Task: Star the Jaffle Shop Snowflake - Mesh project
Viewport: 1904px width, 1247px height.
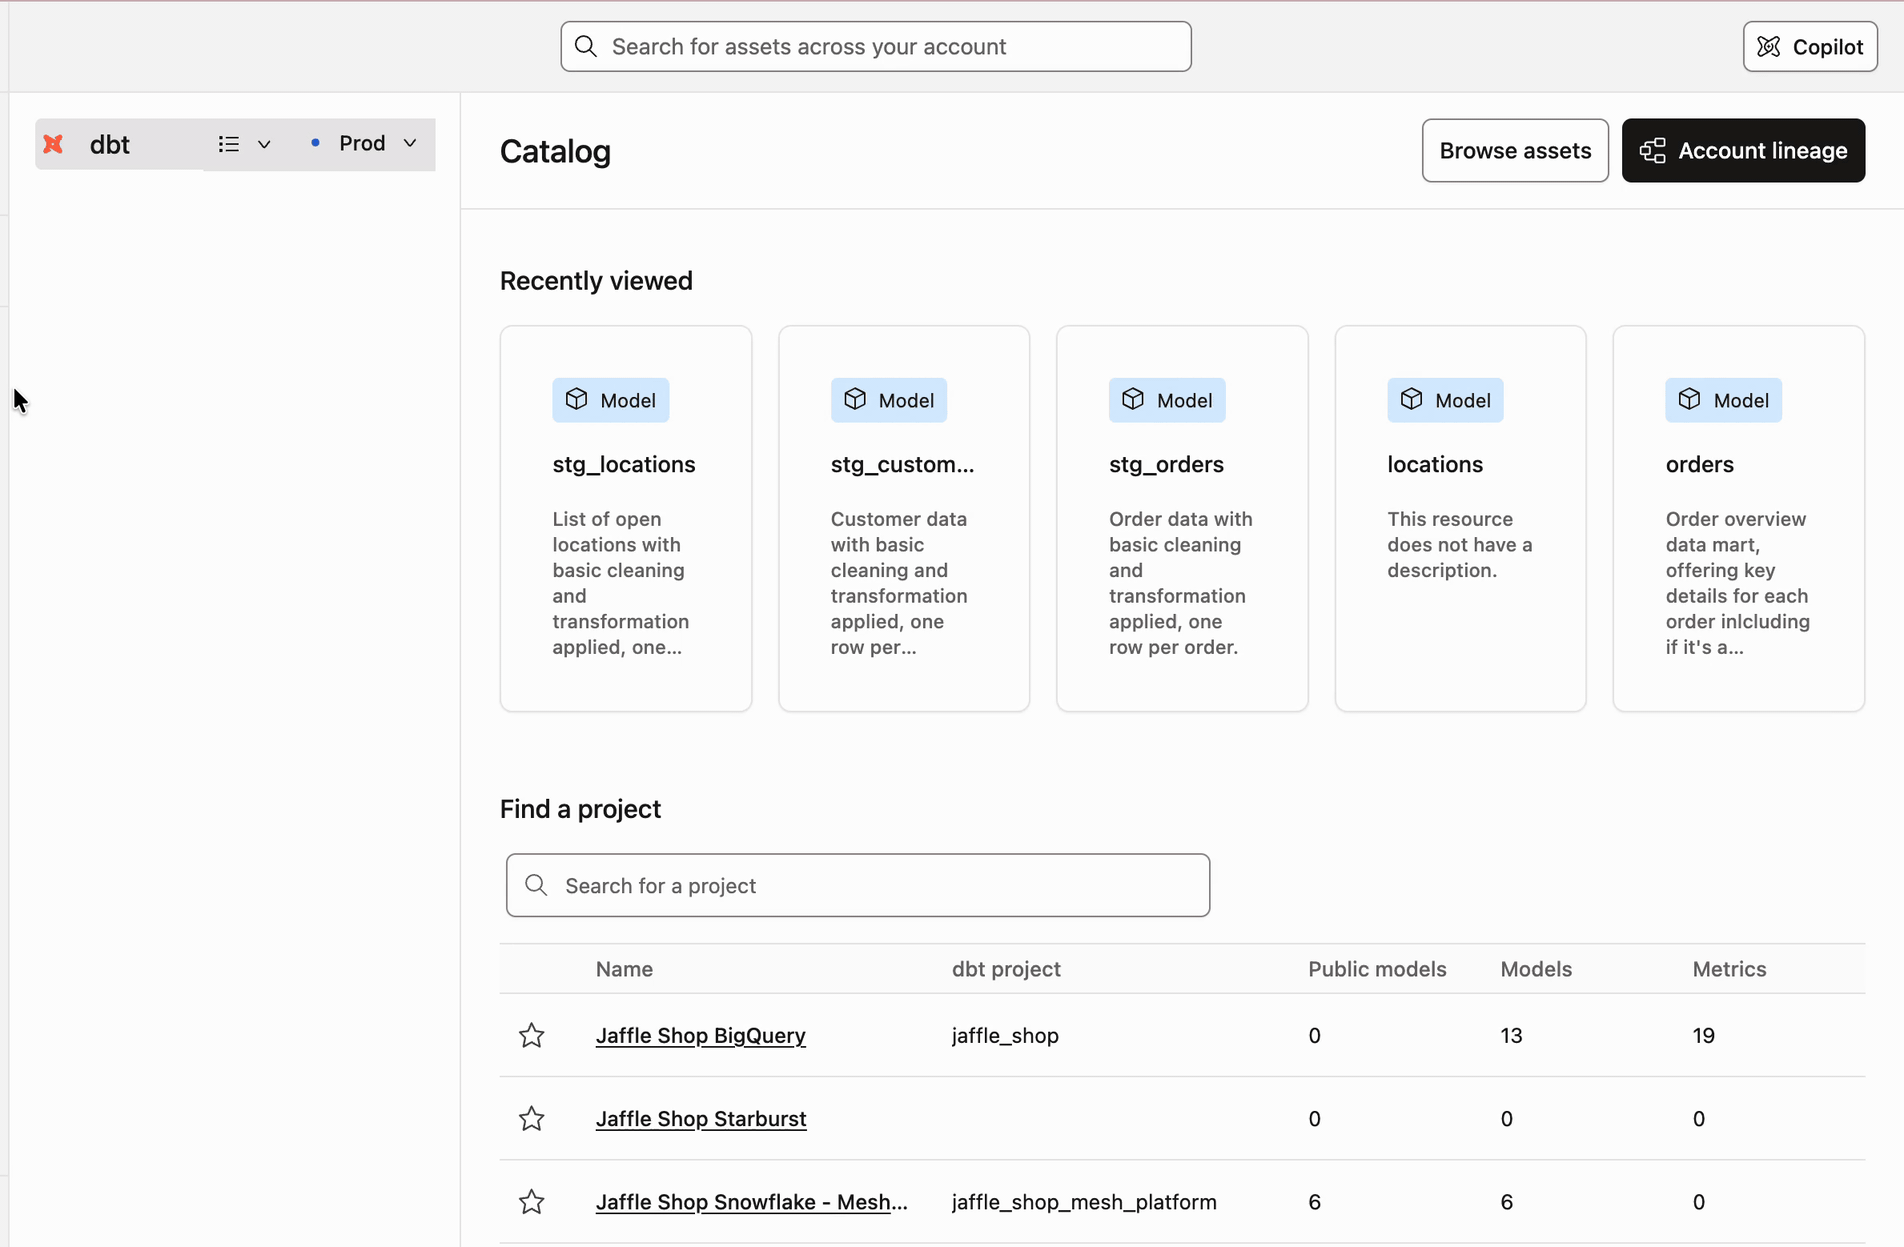Action: click(532, 1201)
